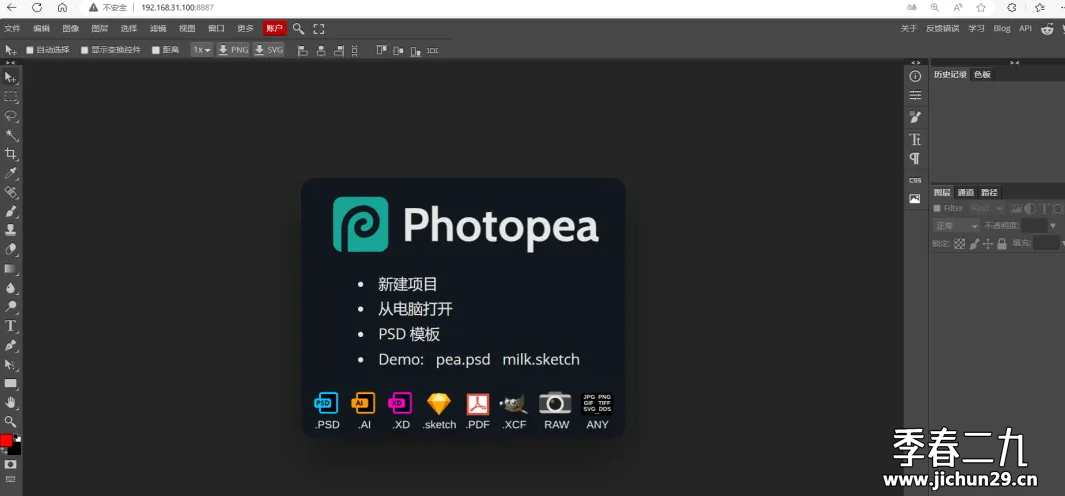The image size is (1065, 496).
Task: Select the Pen tool
Action: click(11, 345)
